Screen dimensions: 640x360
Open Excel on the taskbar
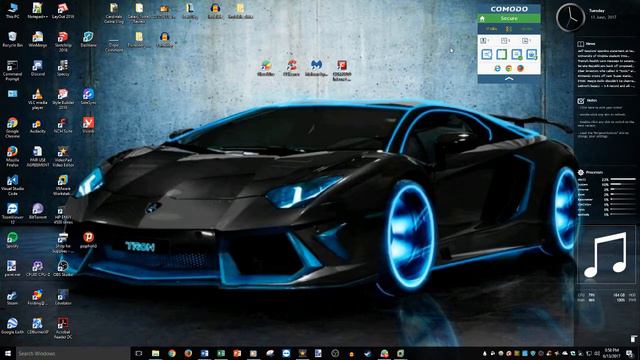[x=221, y=353]
